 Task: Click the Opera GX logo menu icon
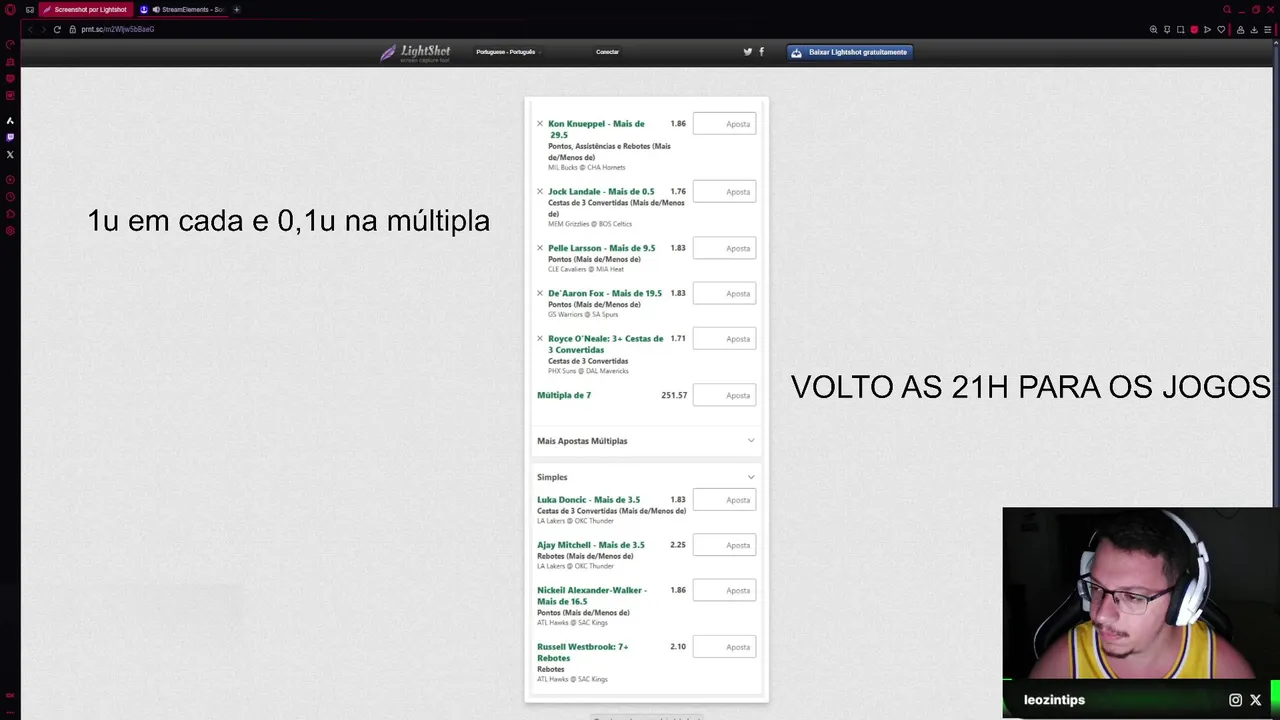tap(10, 10)
